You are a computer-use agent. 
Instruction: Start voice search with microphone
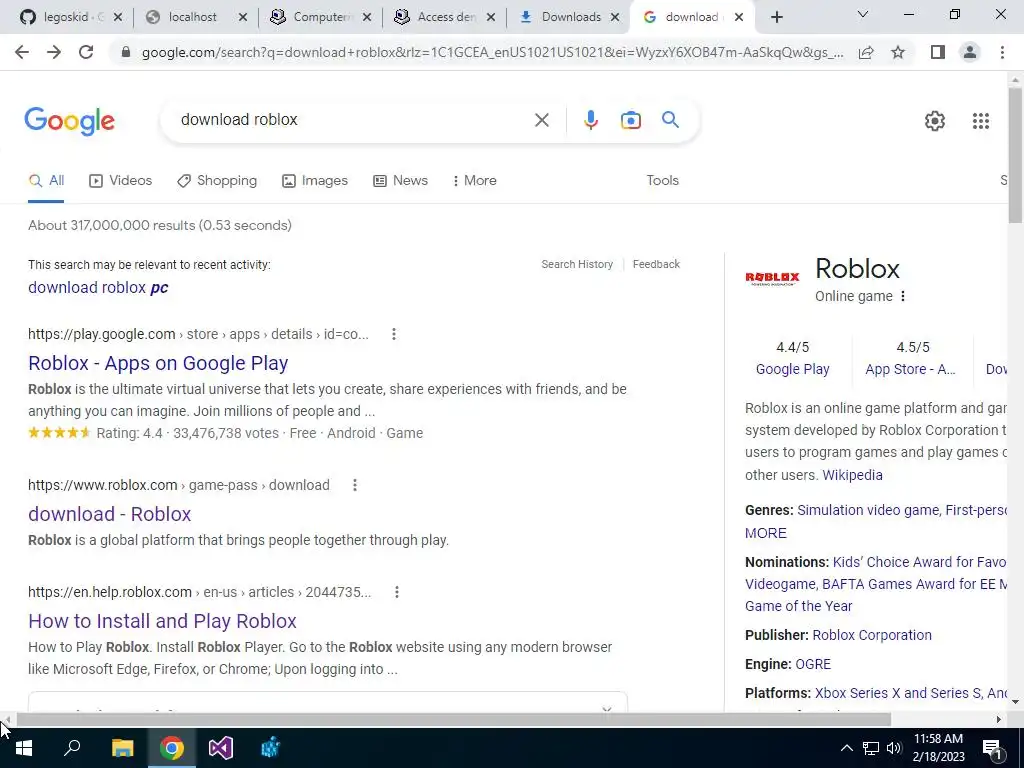tap(590, 120)
